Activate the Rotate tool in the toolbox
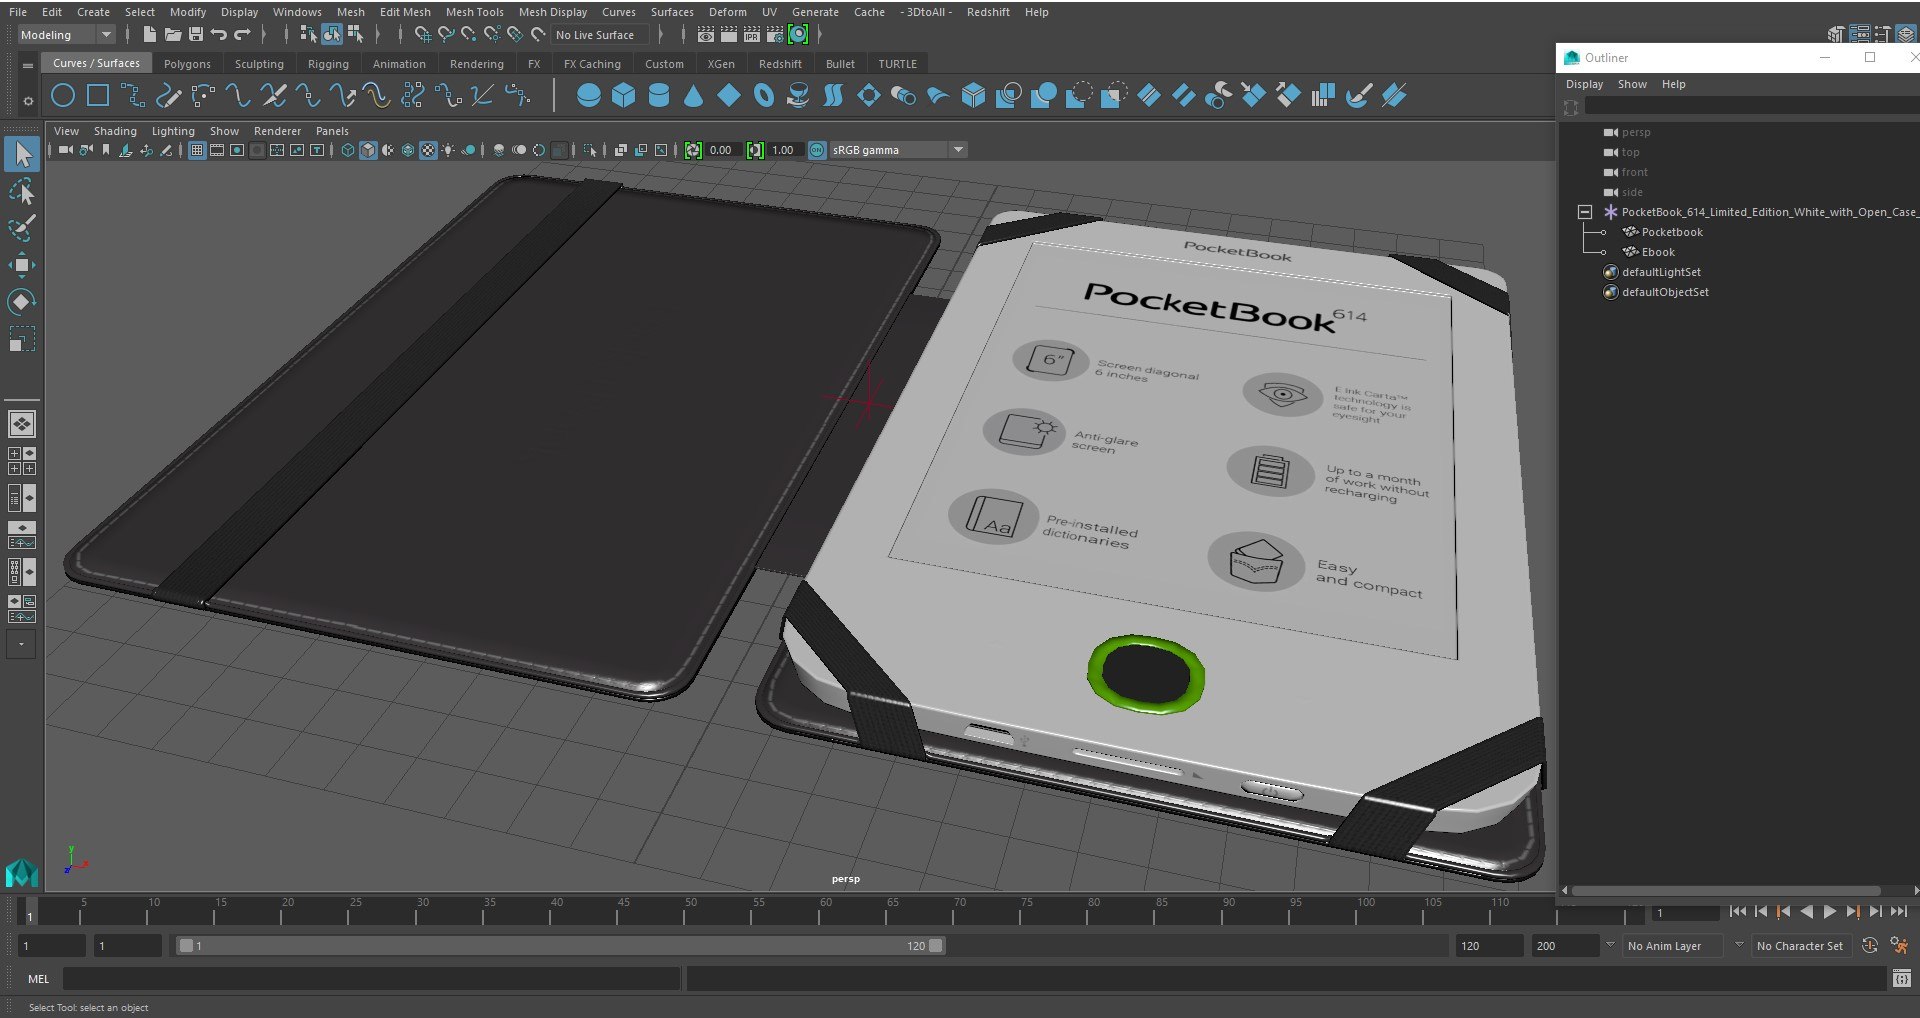This screenshot has width=1920, height=1018. pyautogui.click(x=22, y=301)
